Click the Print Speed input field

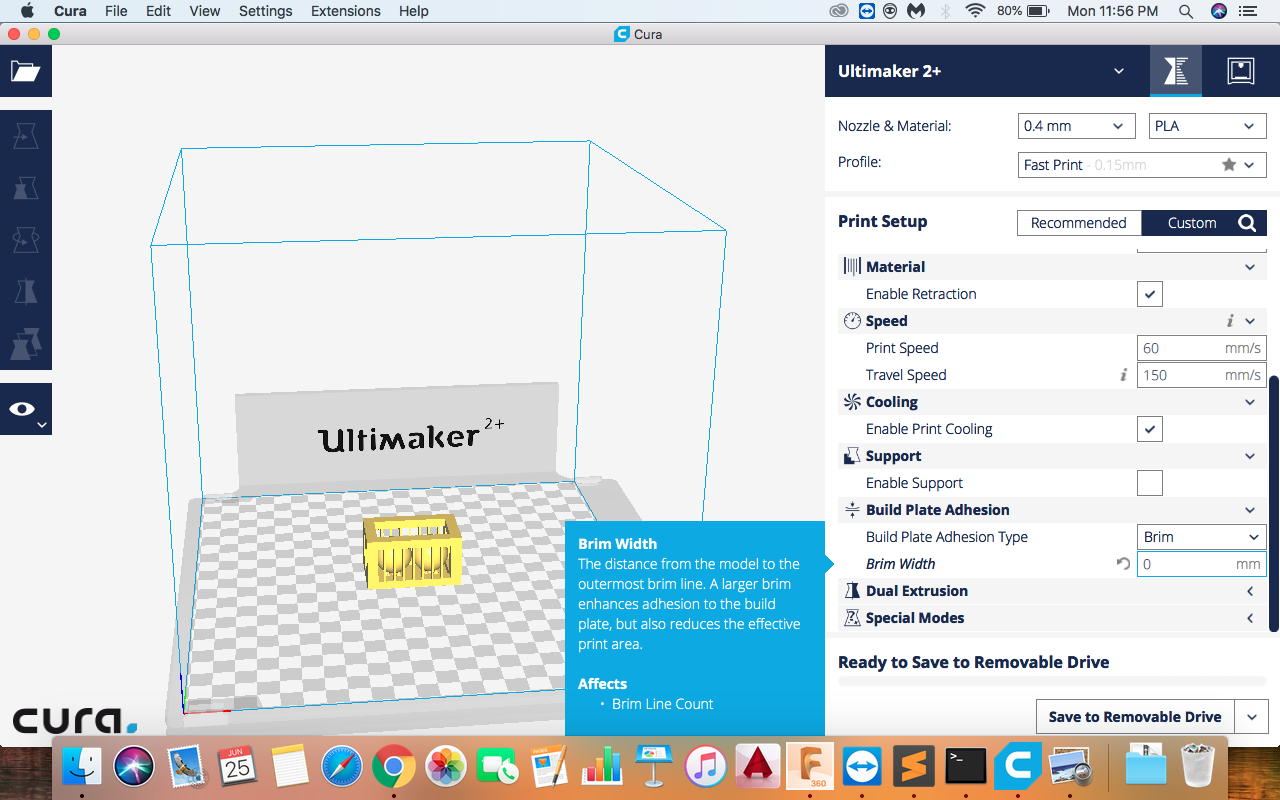pyautogui.click(x=1202, y=348)
